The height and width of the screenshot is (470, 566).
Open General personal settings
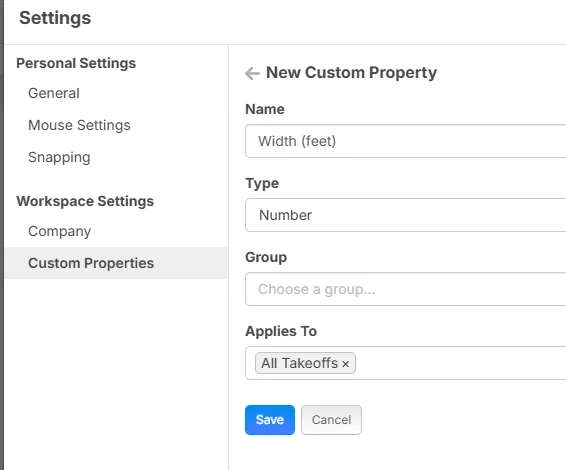click(54, 93)
